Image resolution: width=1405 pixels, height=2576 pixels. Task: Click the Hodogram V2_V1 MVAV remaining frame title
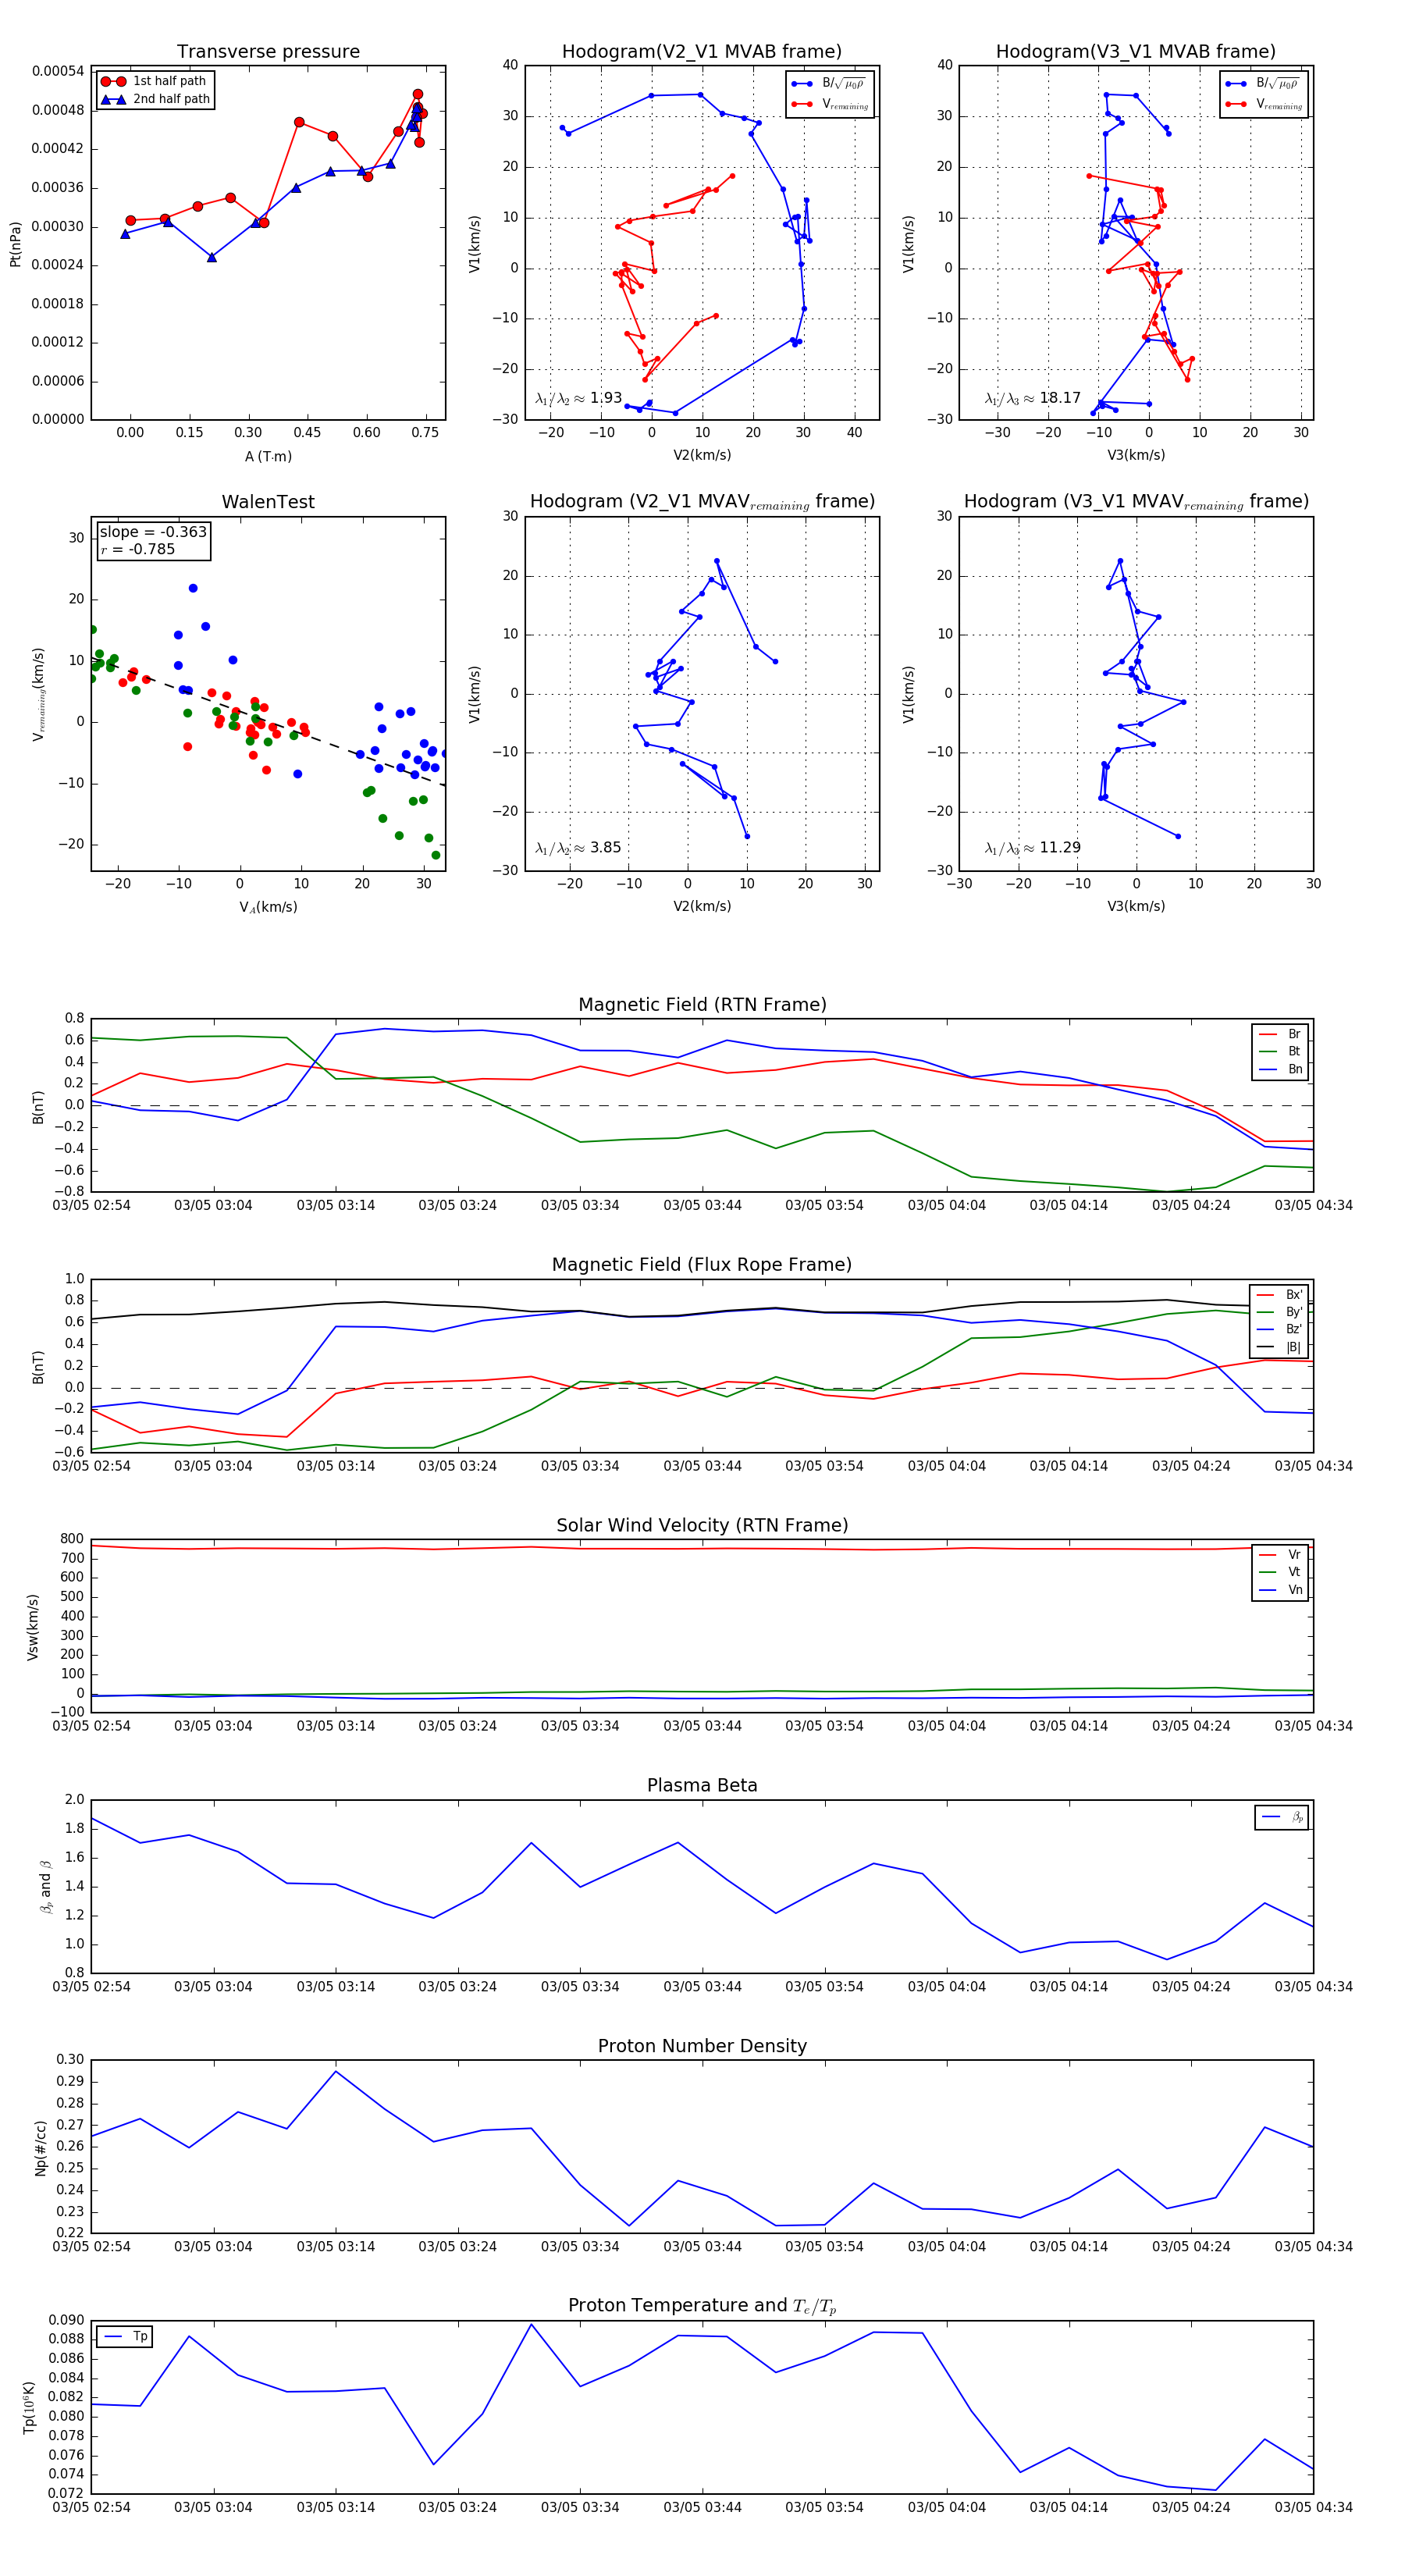702,502
